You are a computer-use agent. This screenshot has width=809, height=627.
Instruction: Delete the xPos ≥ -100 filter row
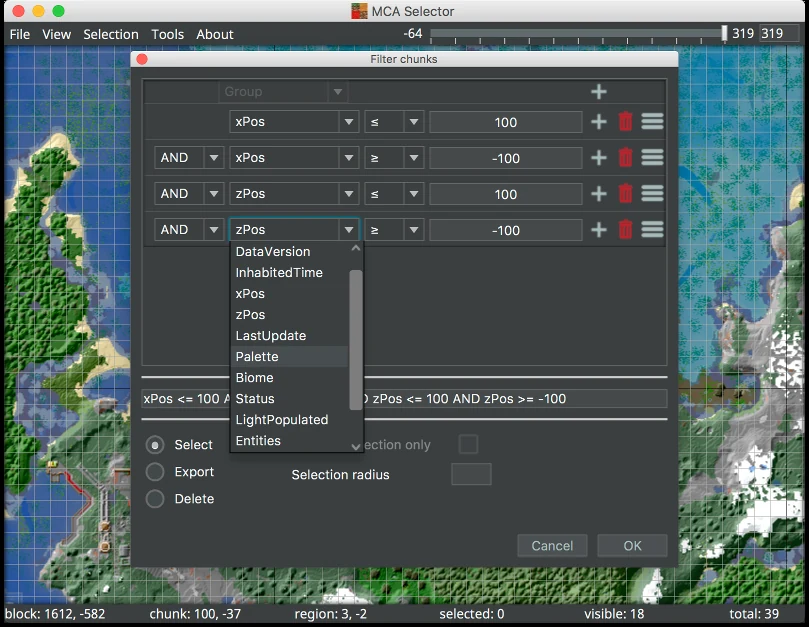625,157
